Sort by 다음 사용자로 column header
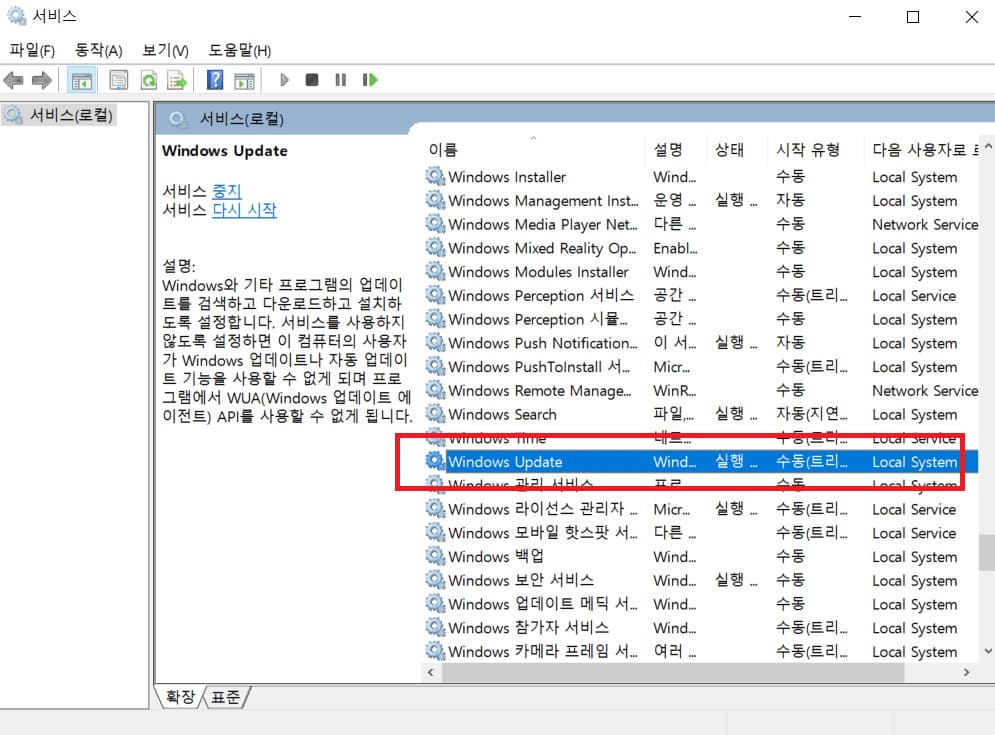Screen dimensions: 995x735 922,150
